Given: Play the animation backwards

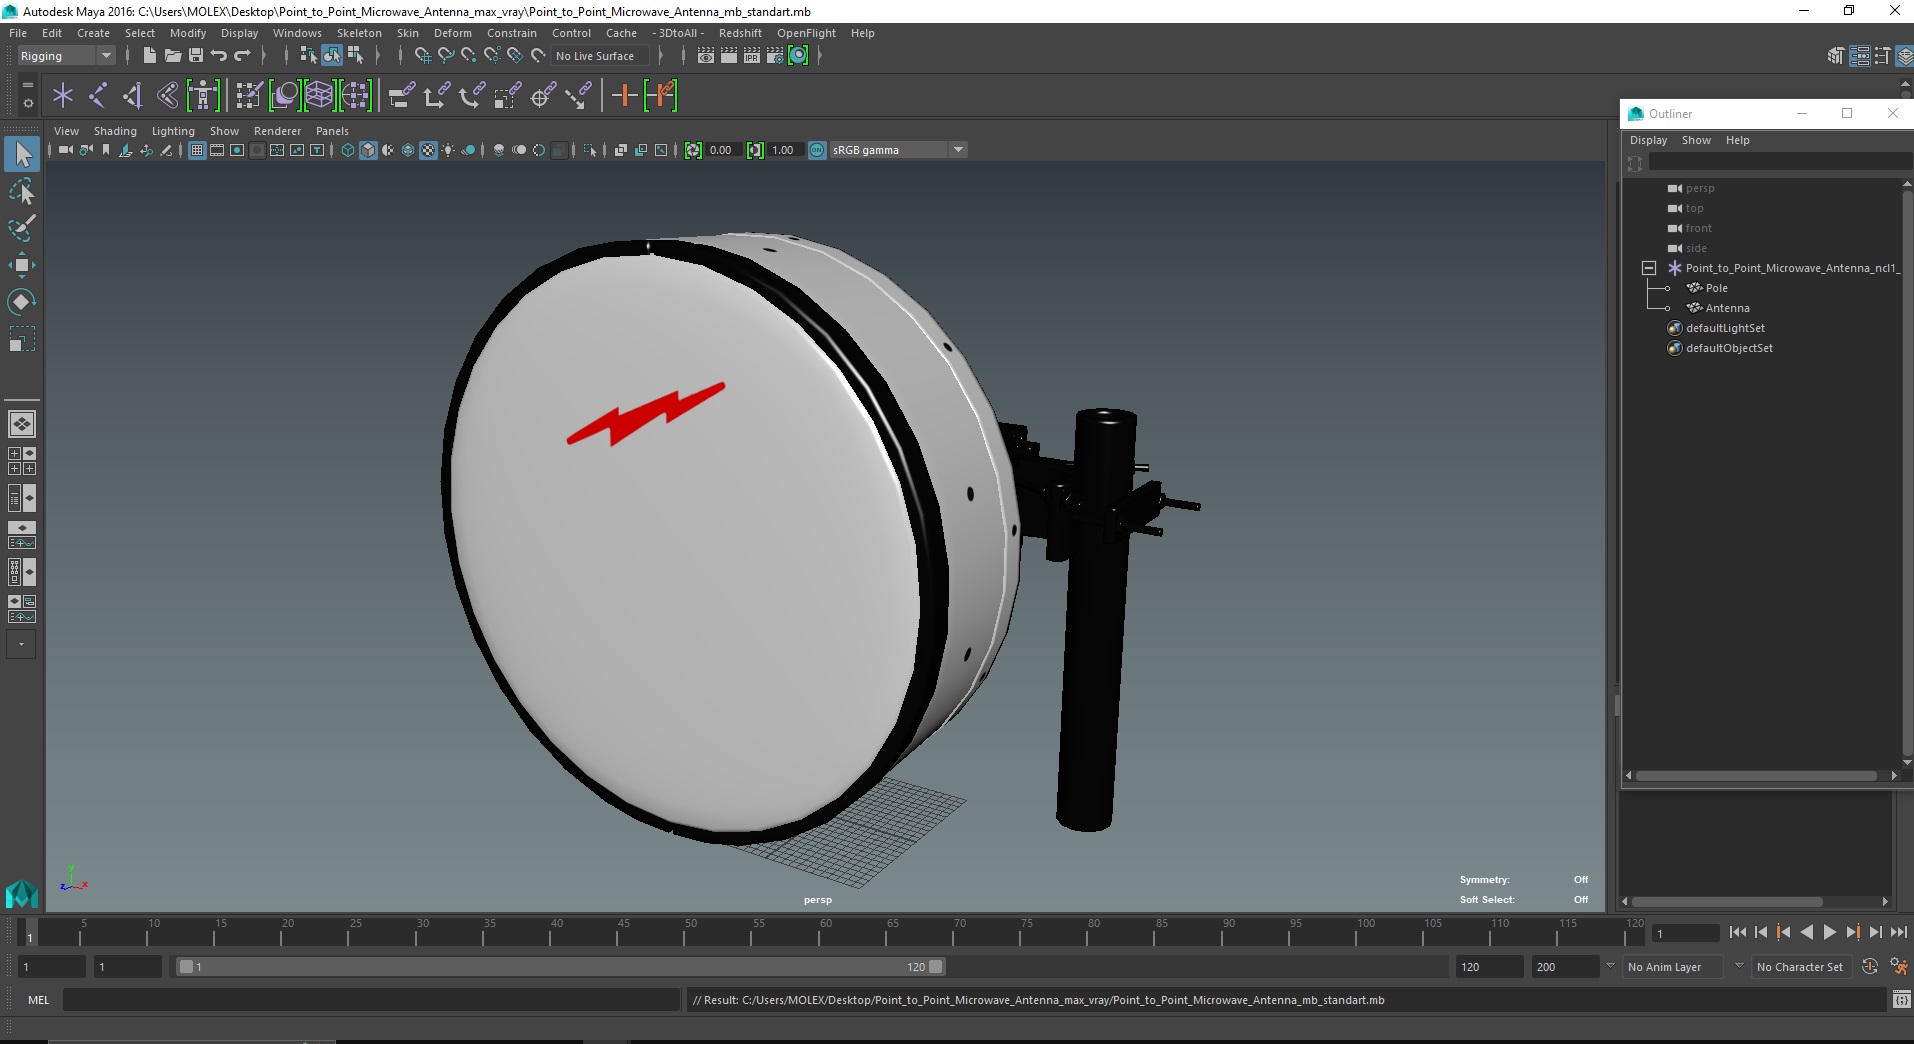Looking at the screenshot, I should click(1806, 932).
